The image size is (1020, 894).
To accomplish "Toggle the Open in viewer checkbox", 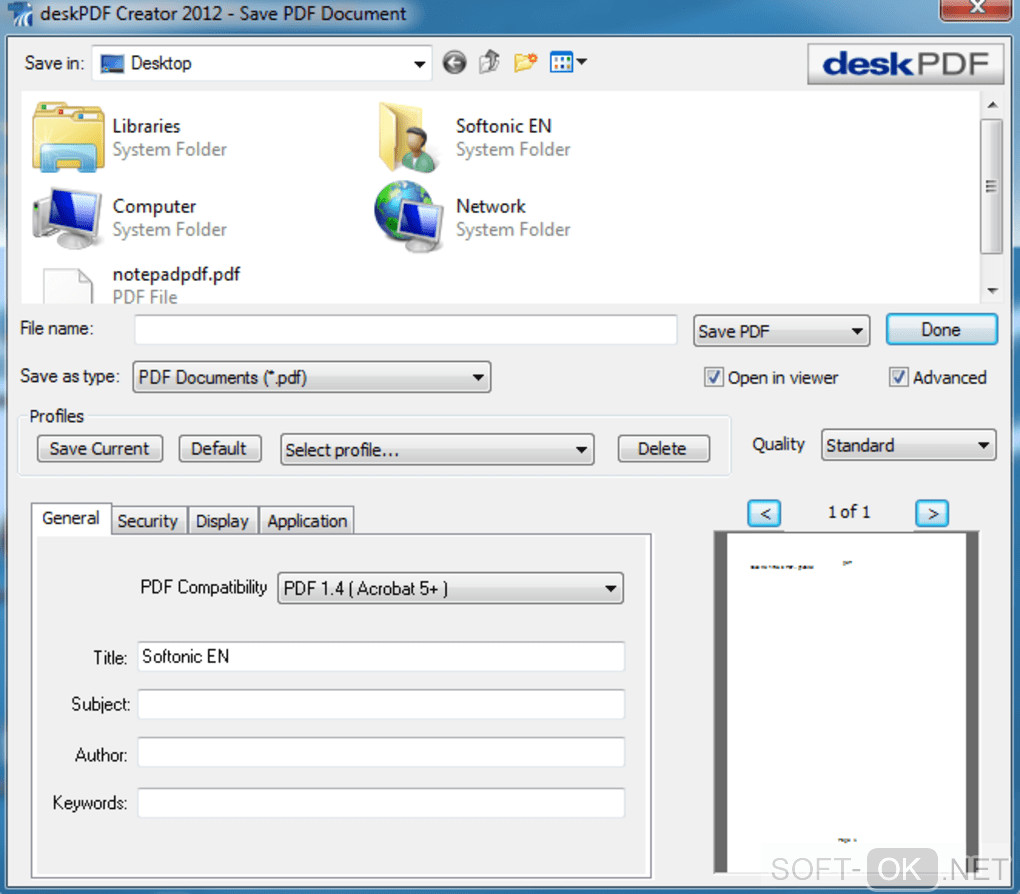I will coord(714,377).
